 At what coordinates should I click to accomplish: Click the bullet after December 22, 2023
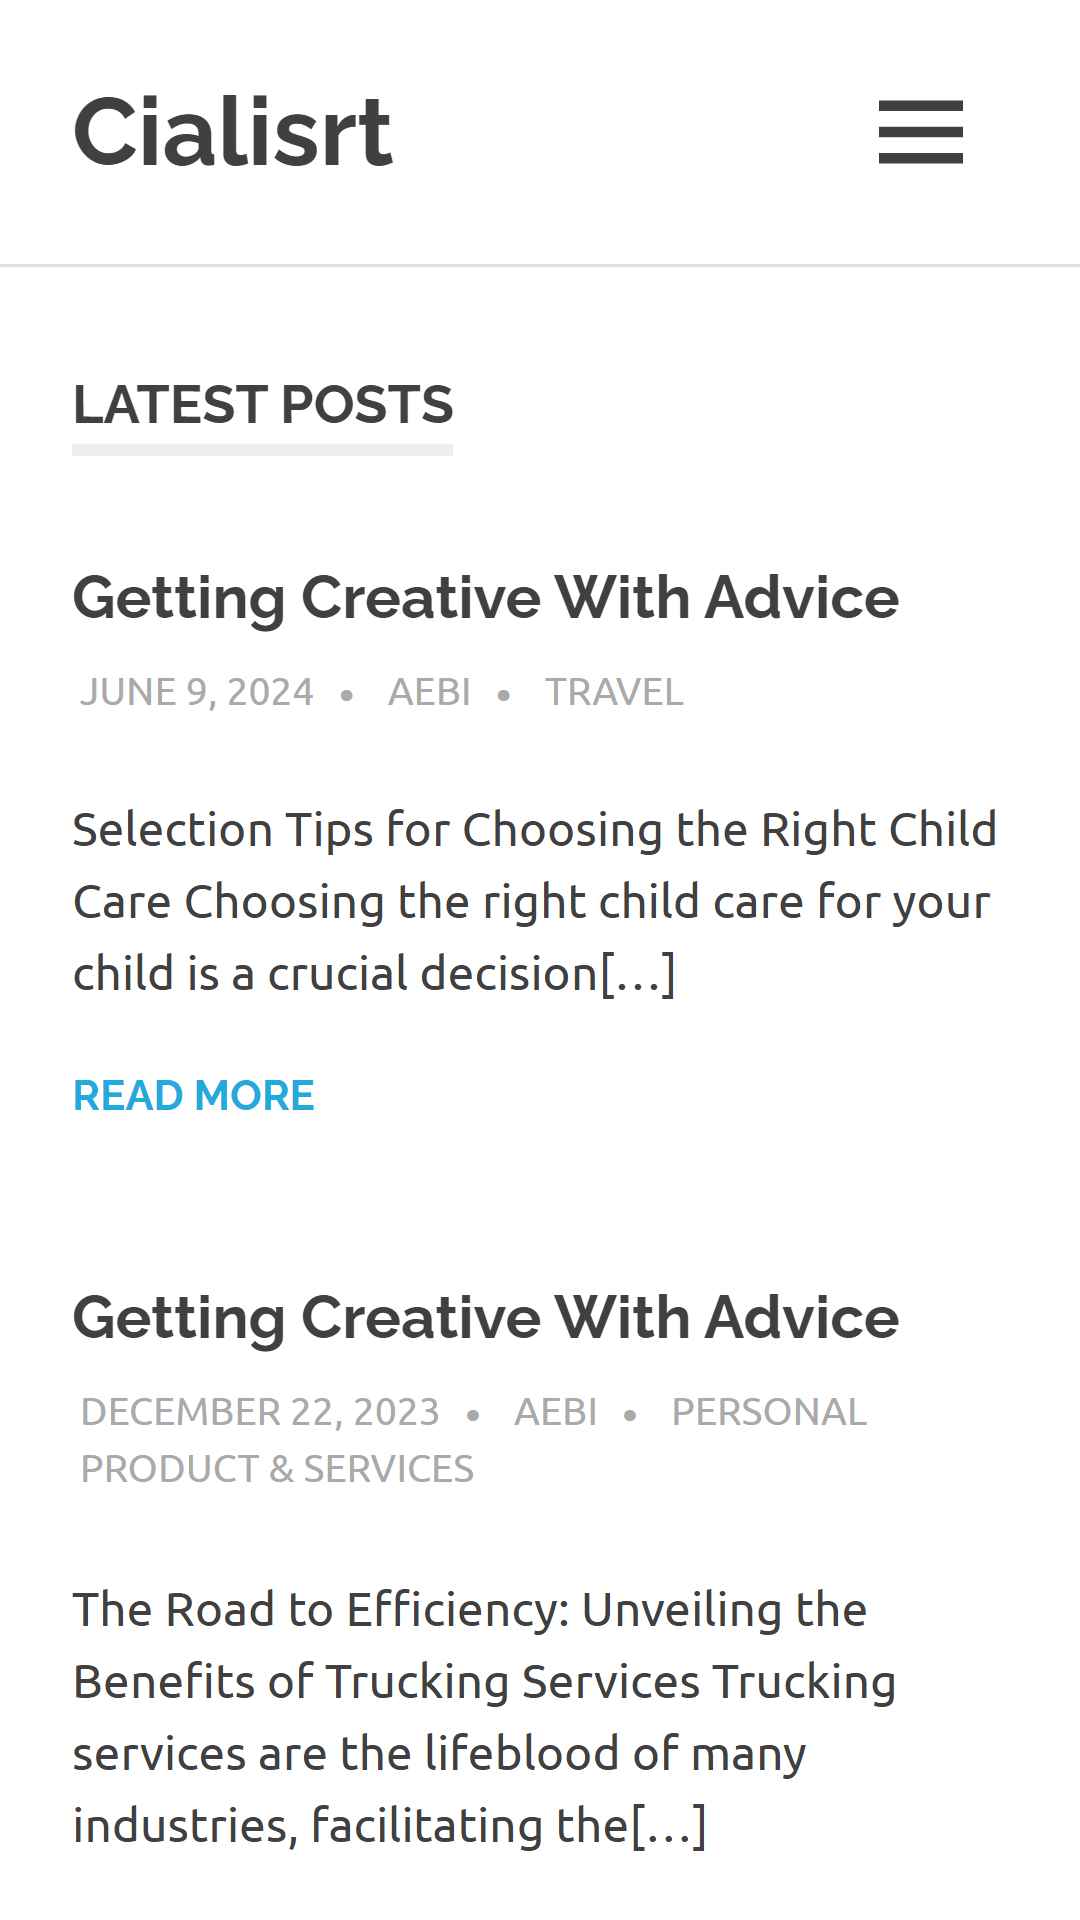473,1414
